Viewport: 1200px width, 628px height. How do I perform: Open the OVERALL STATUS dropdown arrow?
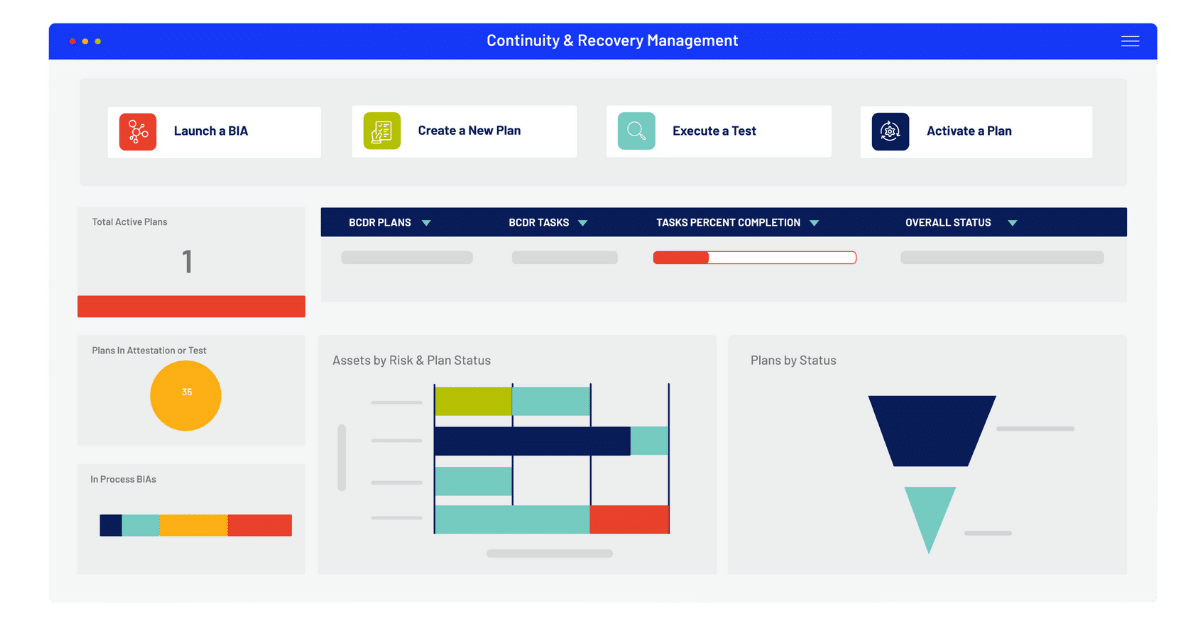[1012, 223]
